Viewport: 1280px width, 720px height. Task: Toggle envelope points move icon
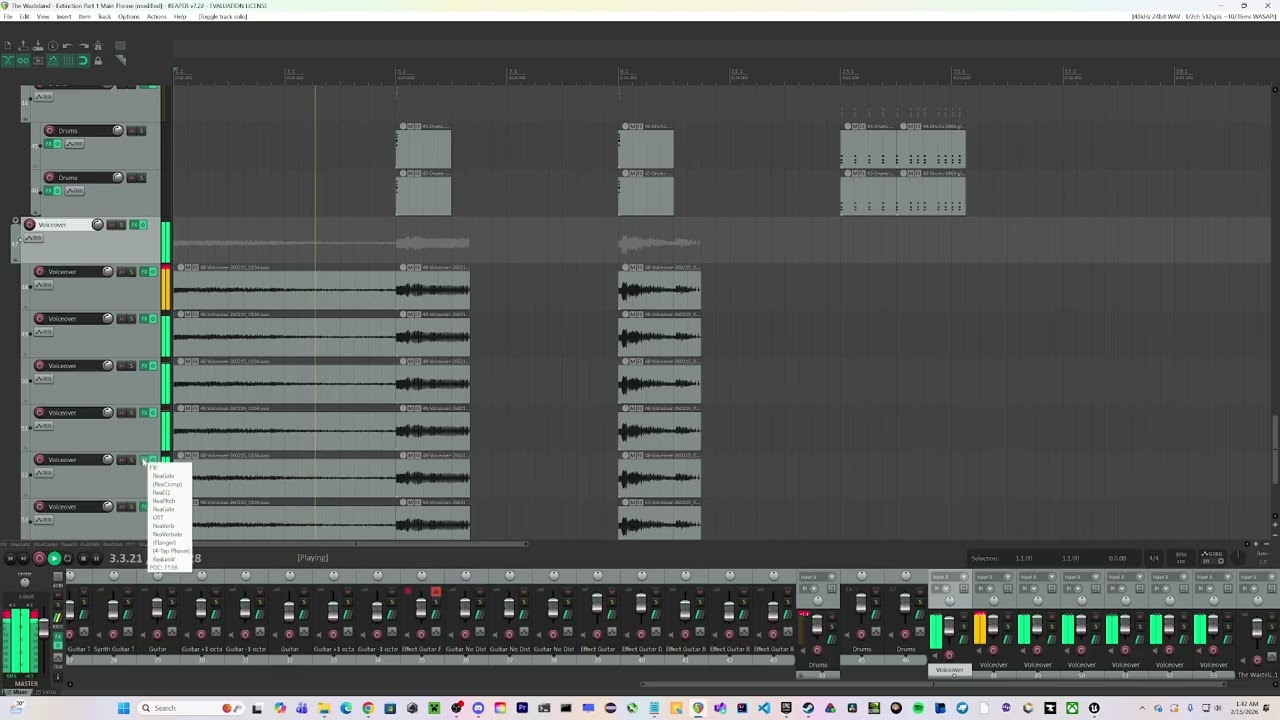(53, 61)
